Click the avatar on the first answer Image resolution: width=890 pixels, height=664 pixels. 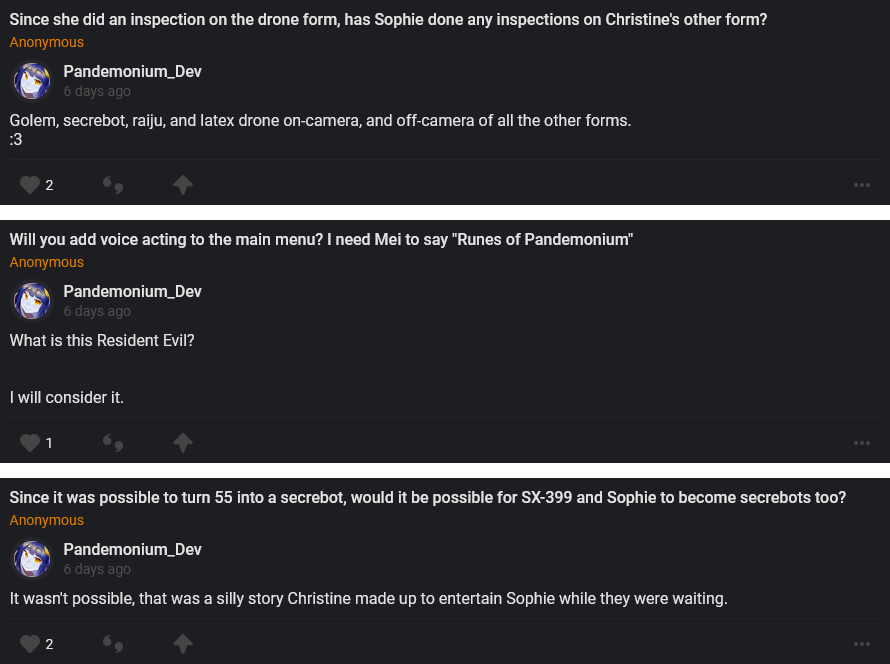point(32,81)
